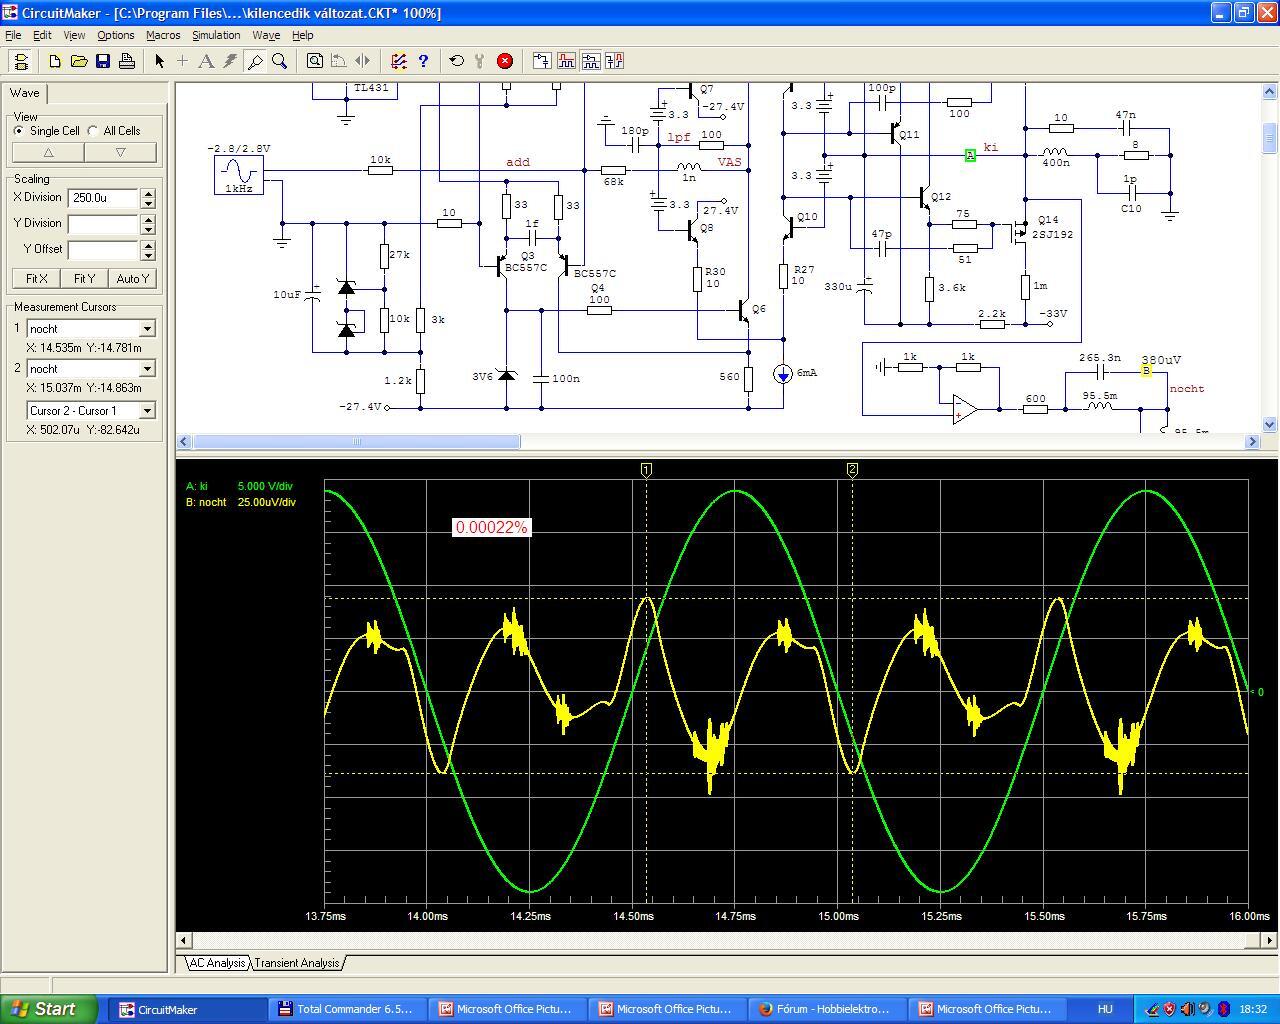Viewport: 1280px width, 1024px height.
Task: Click the Fit Circuit to Window icon
Action: pos(315,61)
